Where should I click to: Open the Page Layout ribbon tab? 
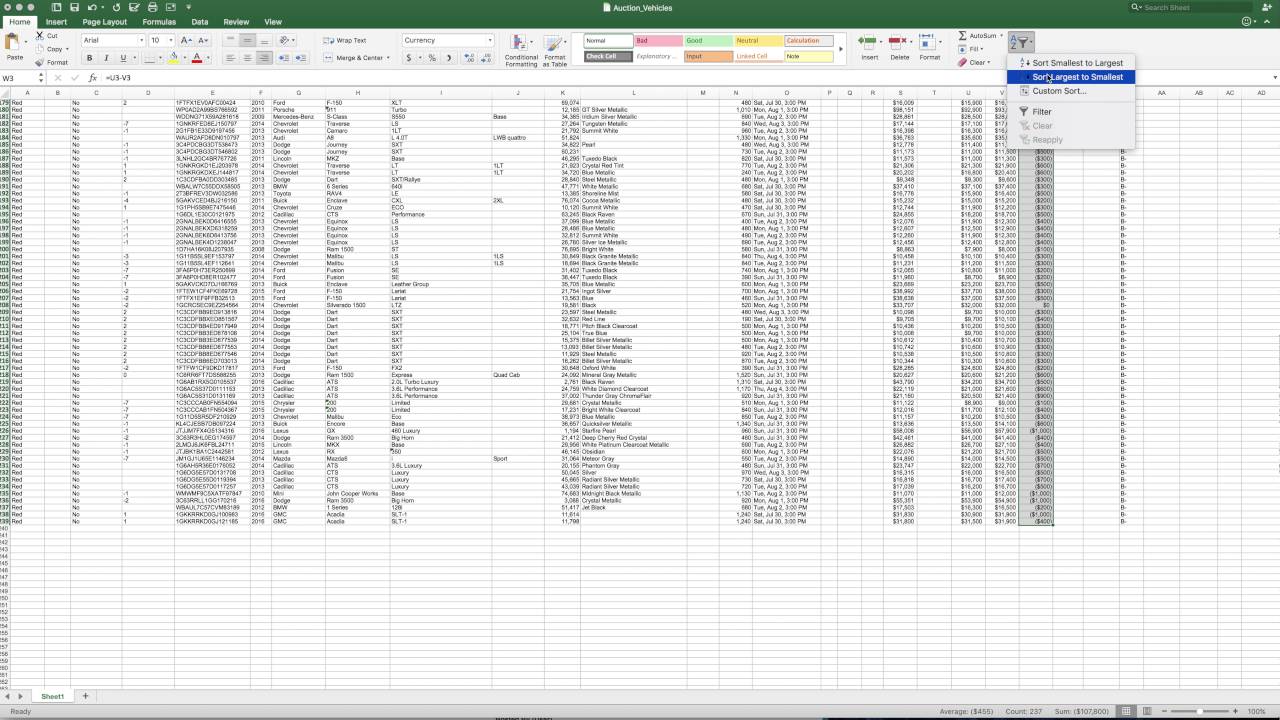point(105,21)
